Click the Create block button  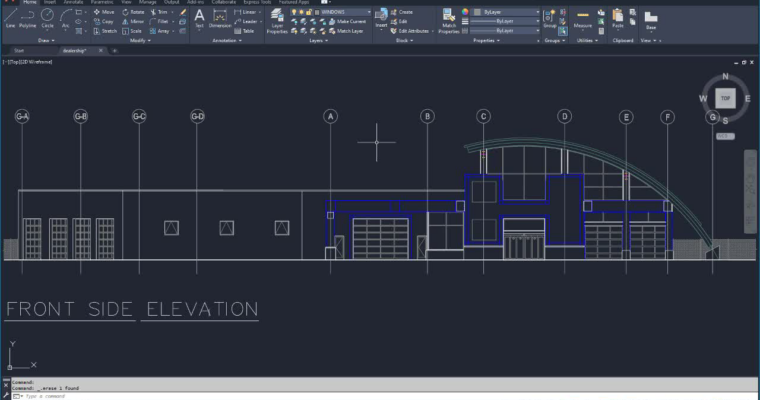point(402,12)
